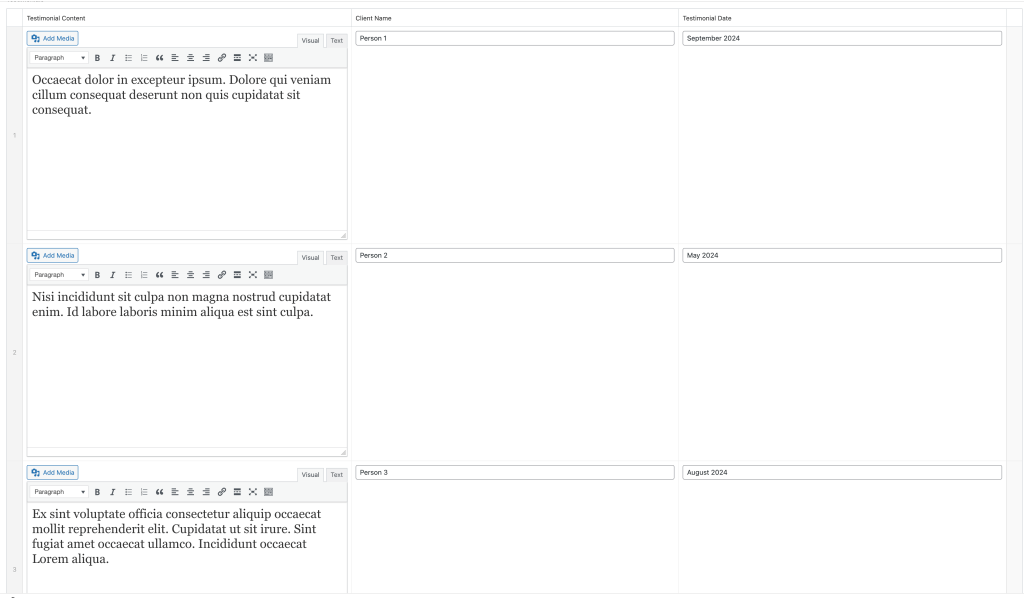Apply italic in the Person 3 testimonial editor
This screenshot has height=598, width=1024.
click(112, 492)
